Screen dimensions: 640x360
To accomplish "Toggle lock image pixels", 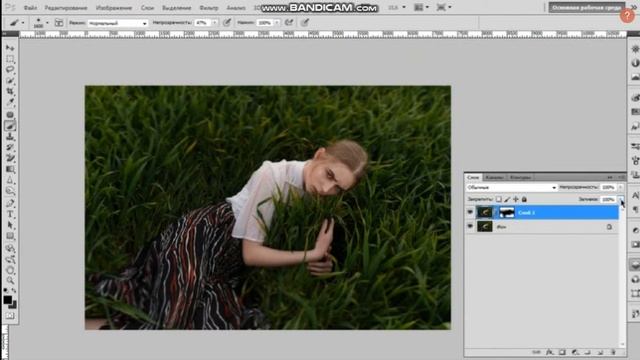I will pyautogui.click(x=507, y=199).
